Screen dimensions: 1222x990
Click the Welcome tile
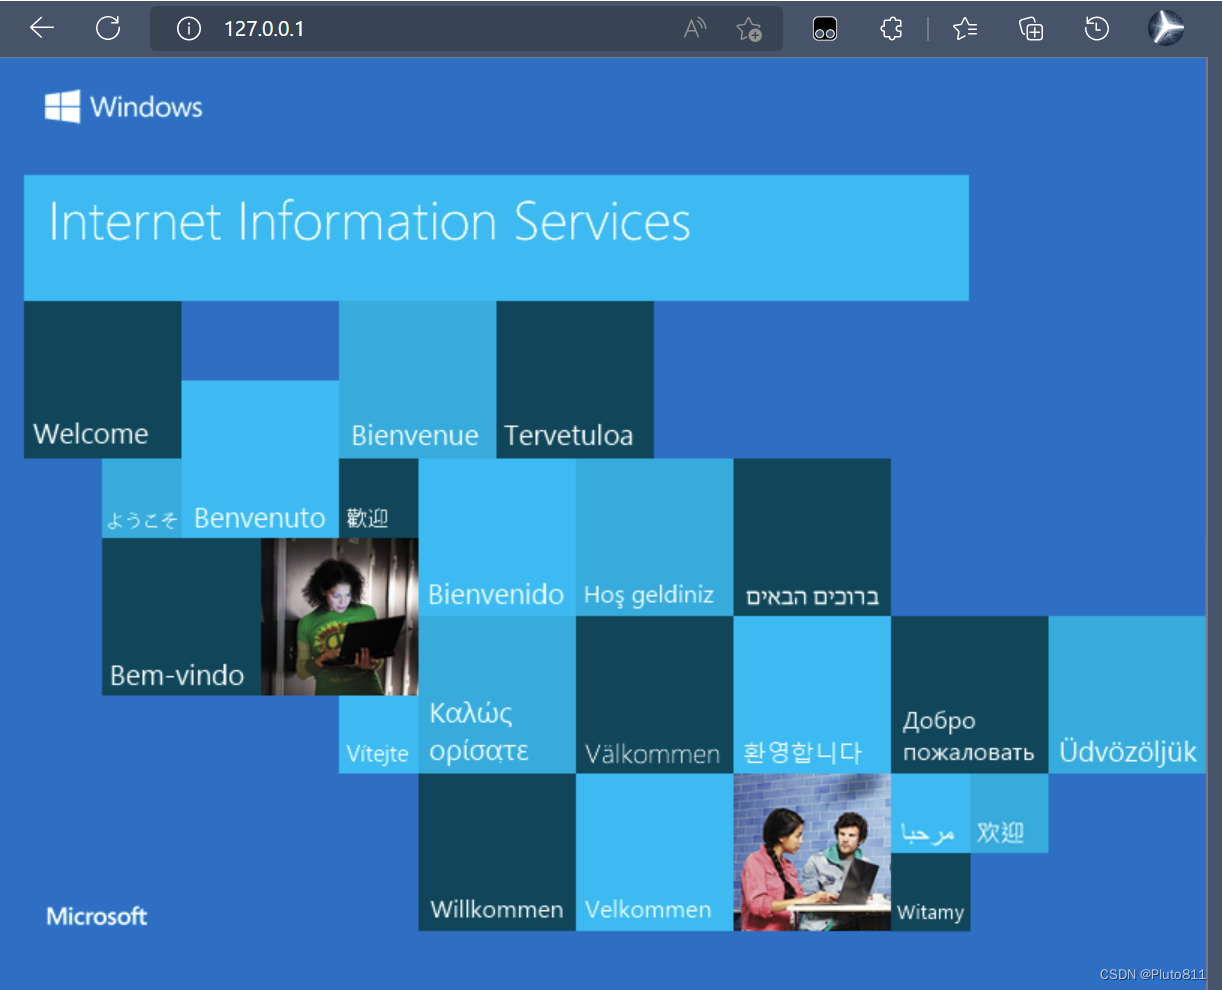(102, 380)
